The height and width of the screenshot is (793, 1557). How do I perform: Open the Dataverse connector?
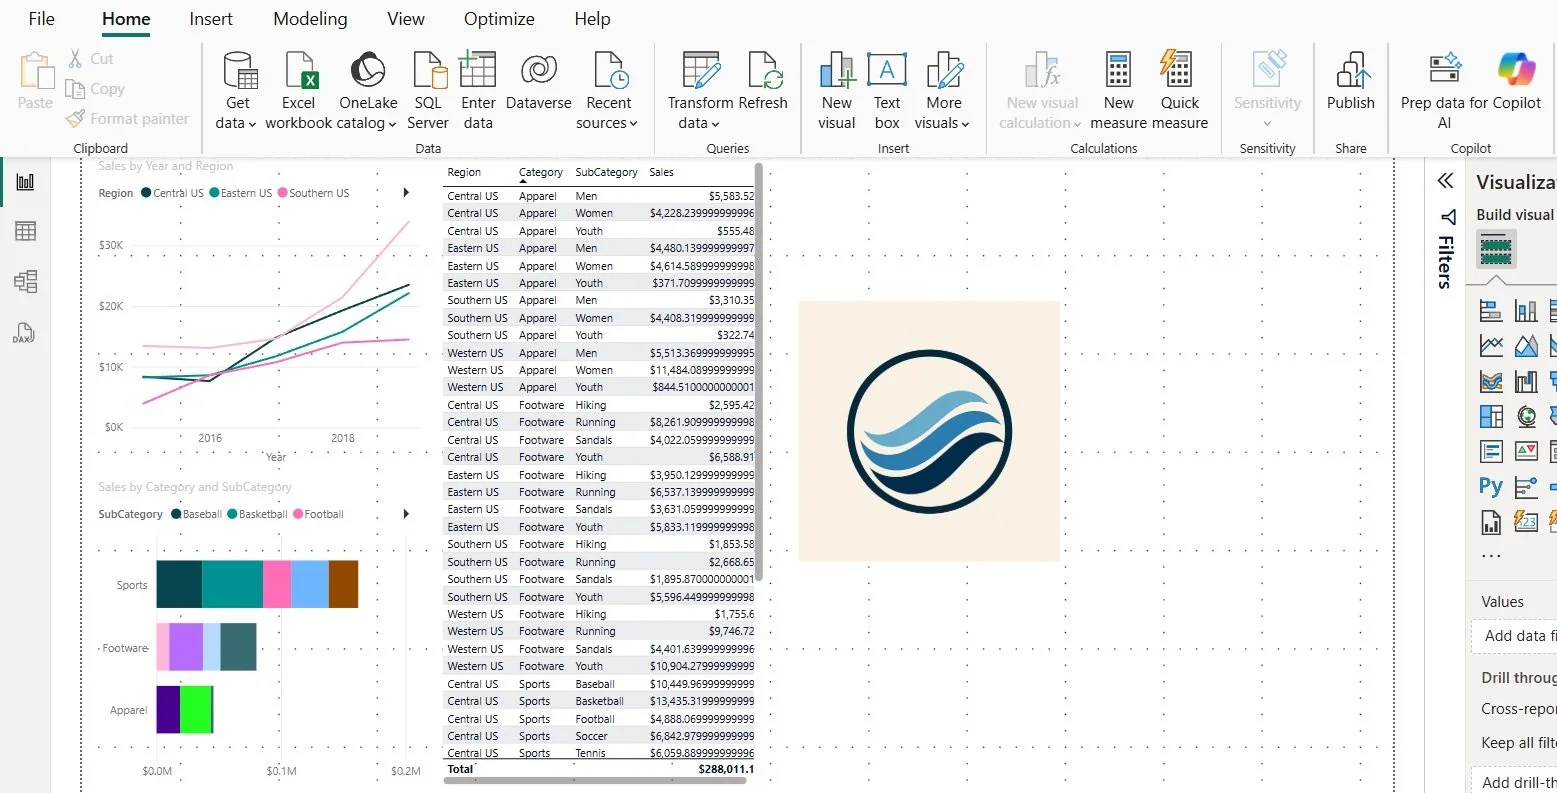click(538, 83)
